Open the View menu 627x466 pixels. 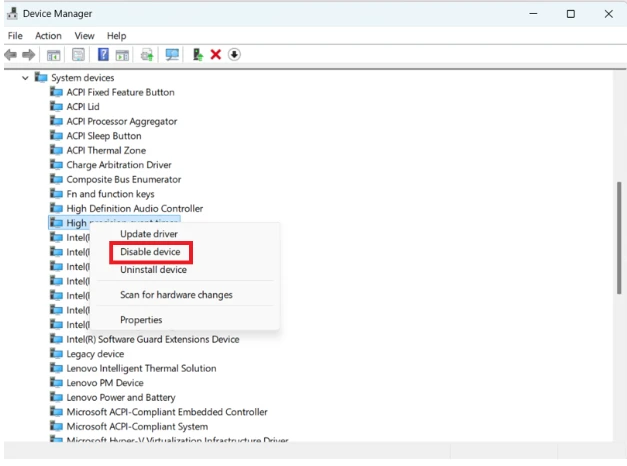click(x=84, y=36)
